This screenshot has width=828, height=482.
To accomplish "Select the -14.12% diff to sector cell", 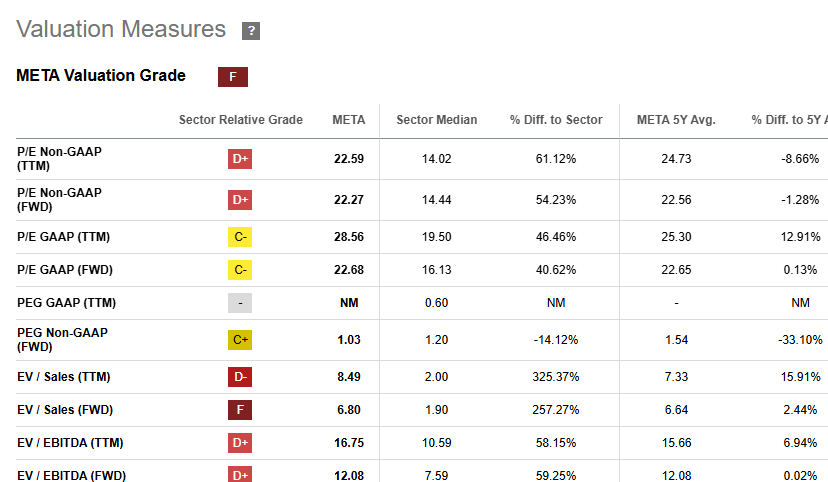I will [x=556, y=340].
